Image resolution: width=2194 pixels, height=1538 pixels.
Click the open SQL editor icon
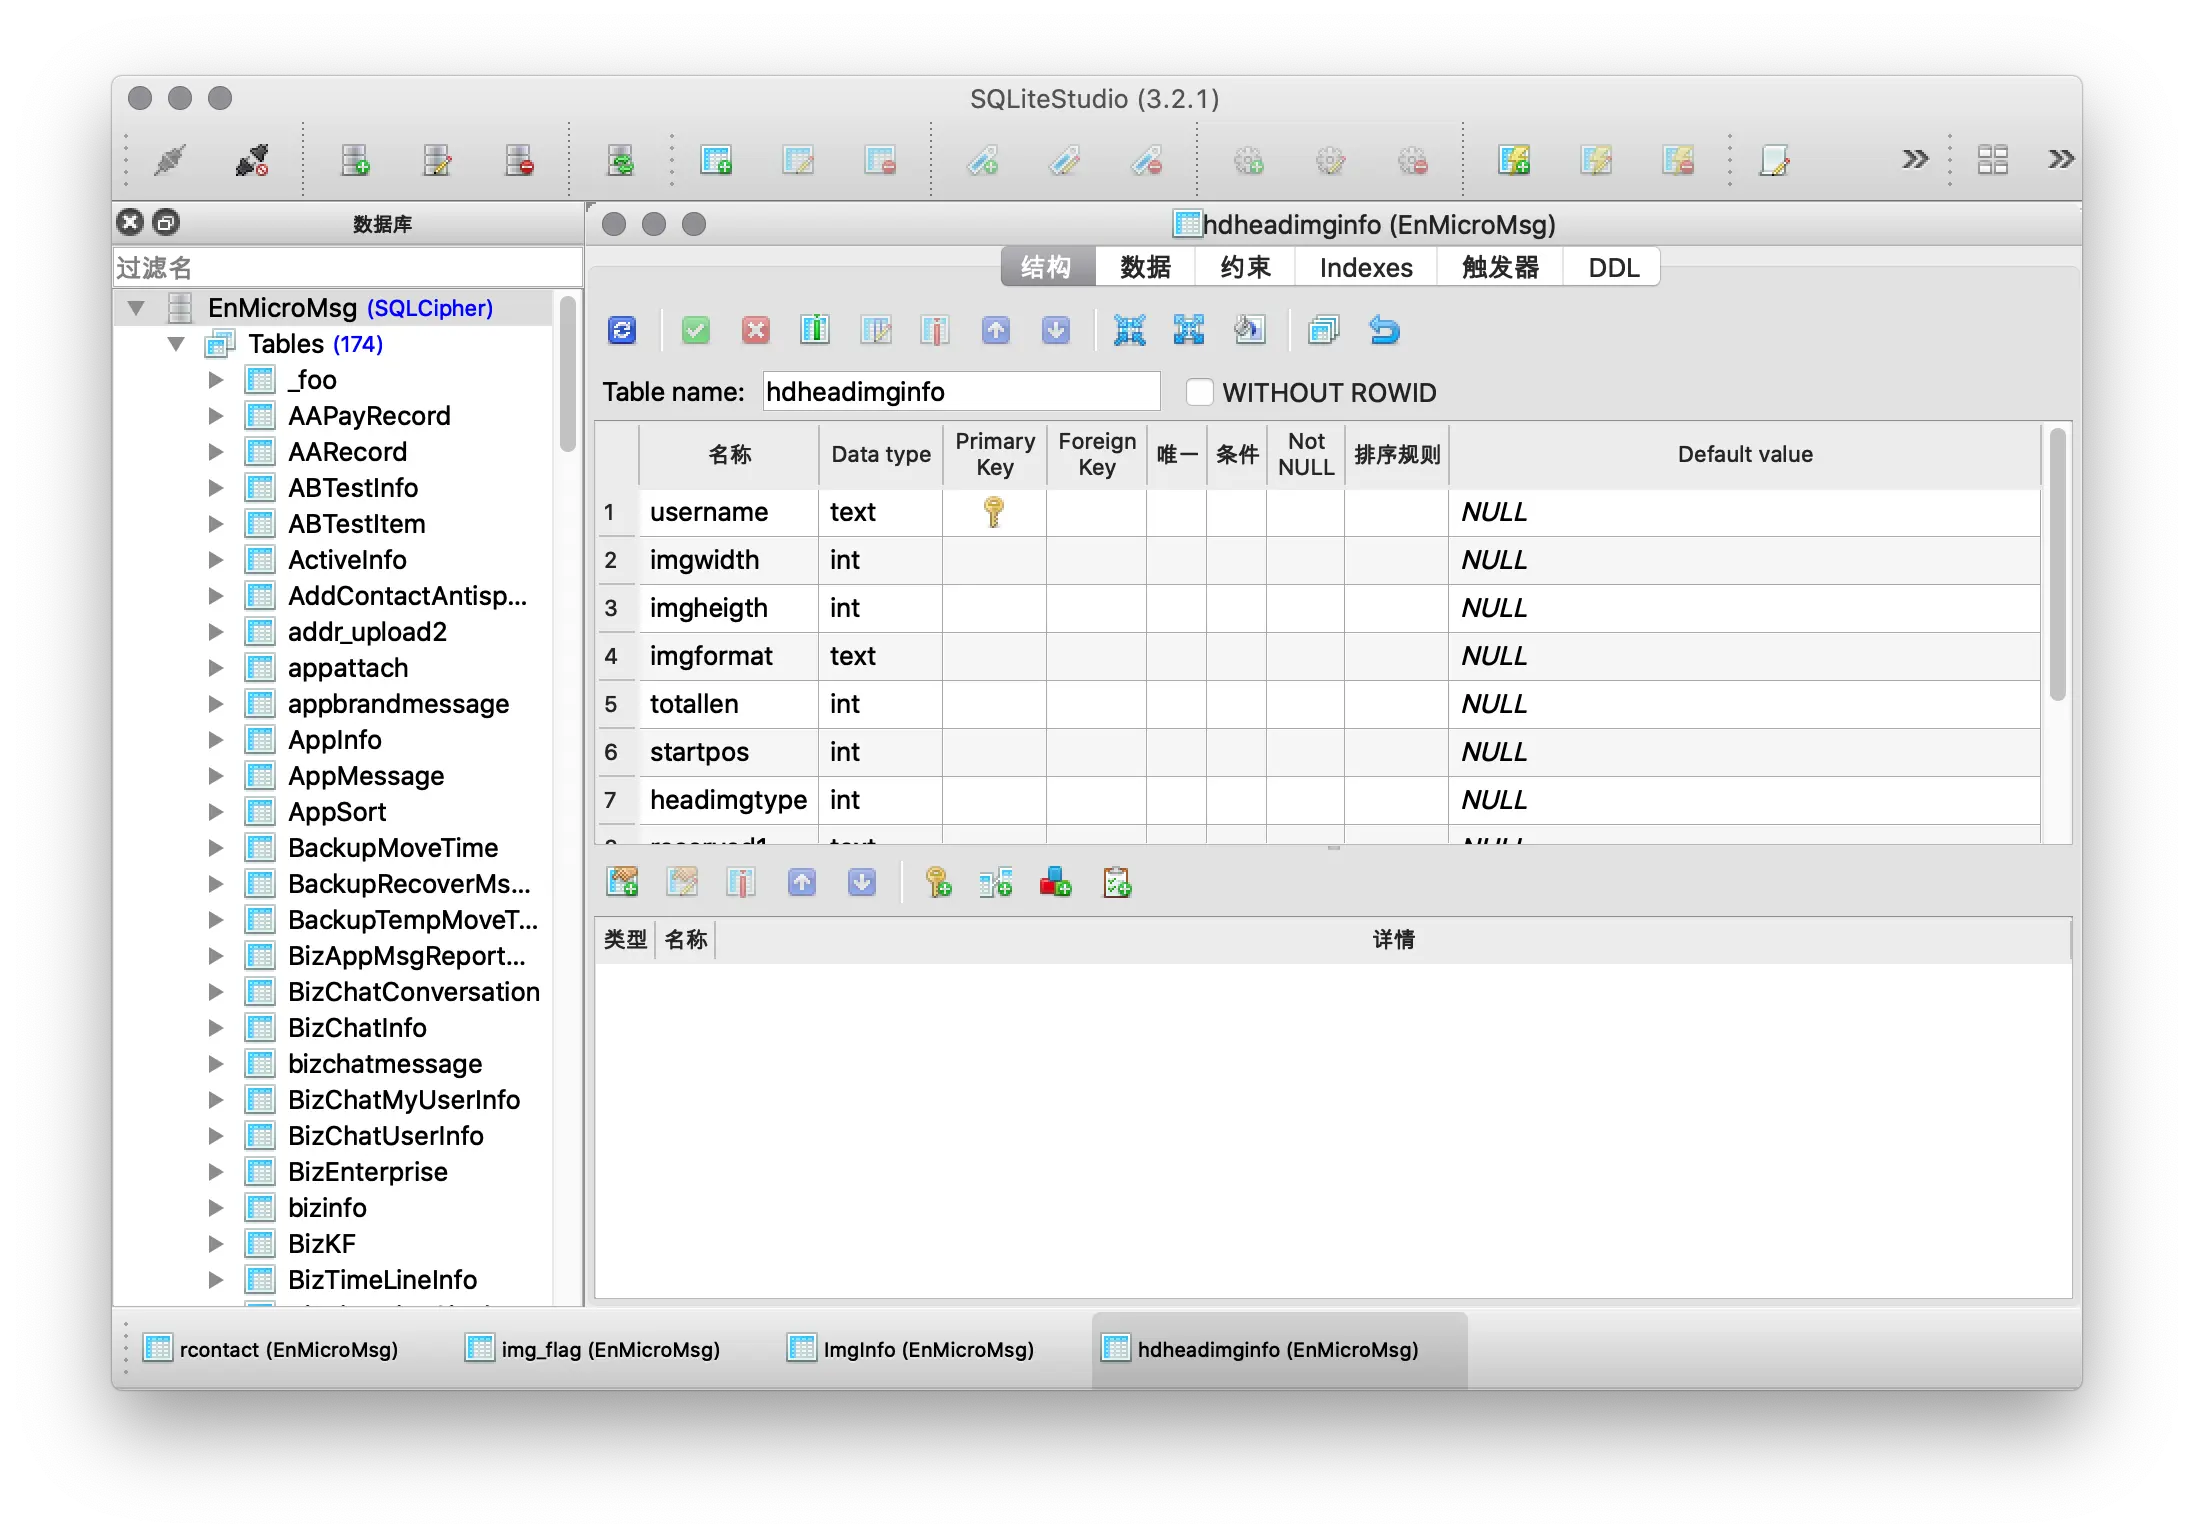point(1774,160)
